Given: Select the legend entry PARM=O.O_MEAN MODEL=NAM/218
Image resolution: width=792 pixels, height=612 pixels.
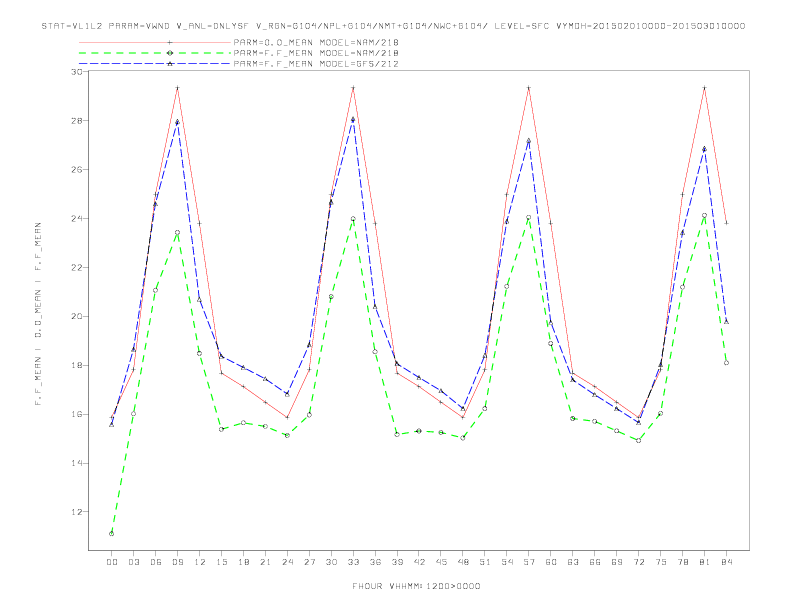Looking at the screenshot, I should (316, 42).
